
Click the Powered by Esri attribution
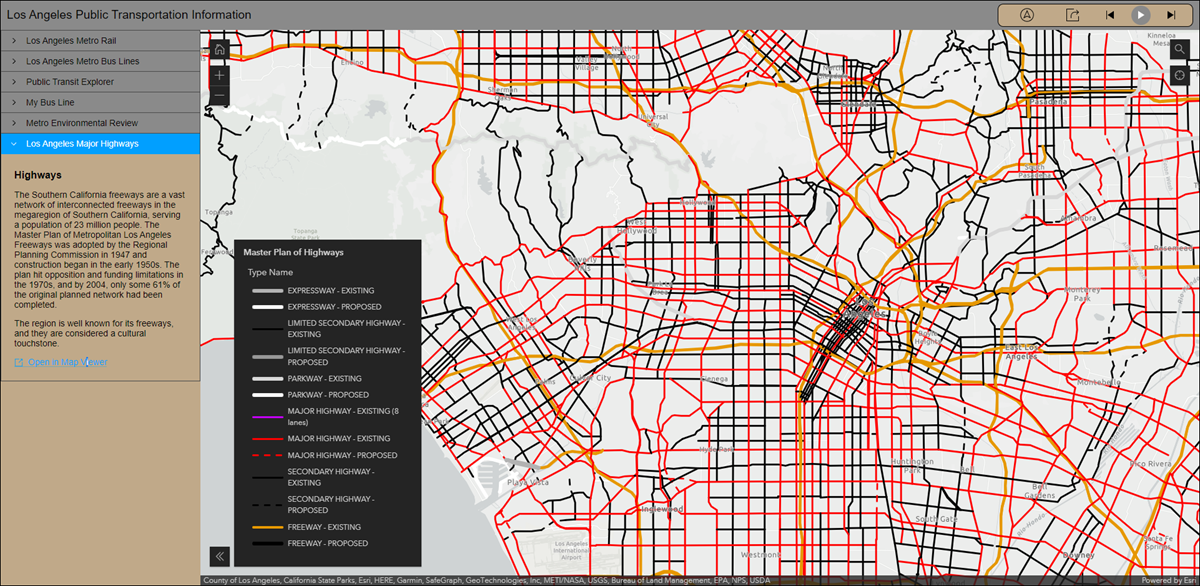1169,580
